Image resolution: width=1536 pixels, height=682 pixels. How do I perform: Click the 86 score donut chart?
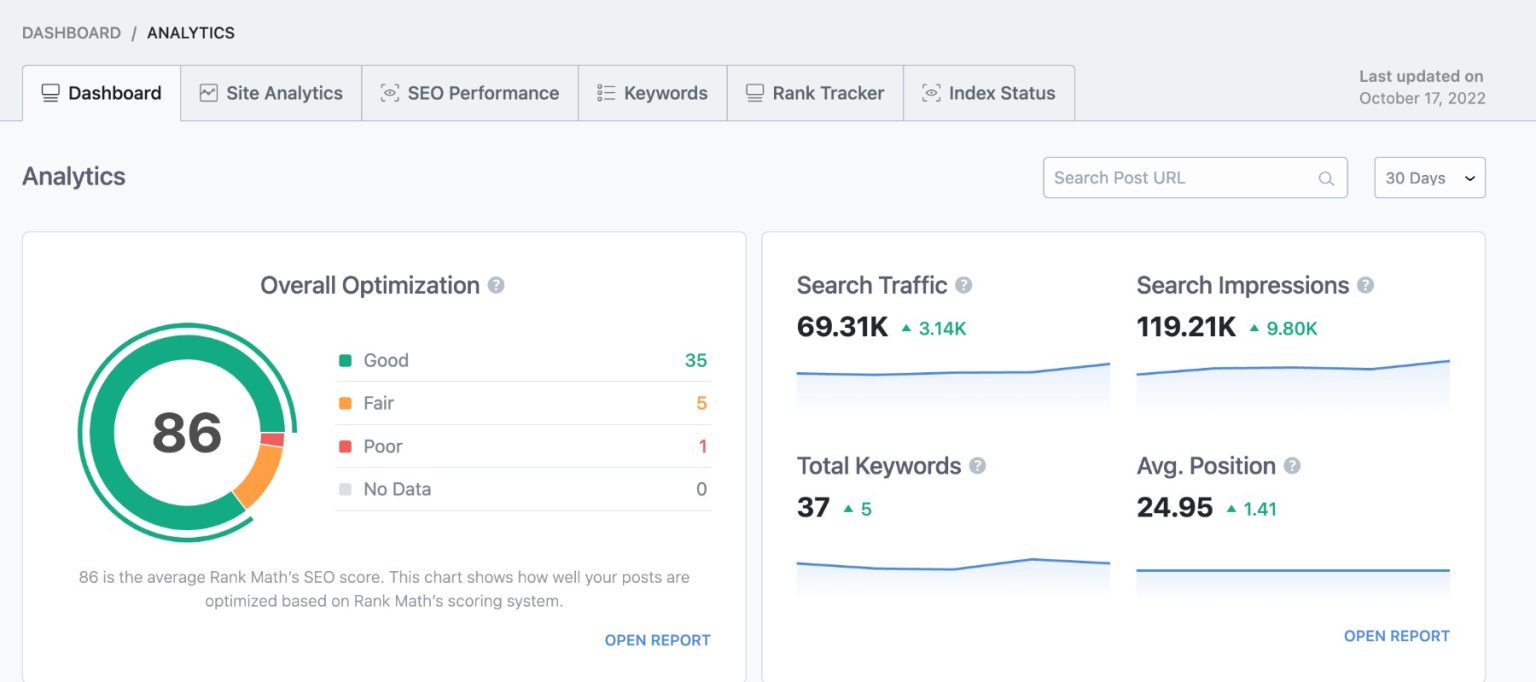(x=186, y=433)
